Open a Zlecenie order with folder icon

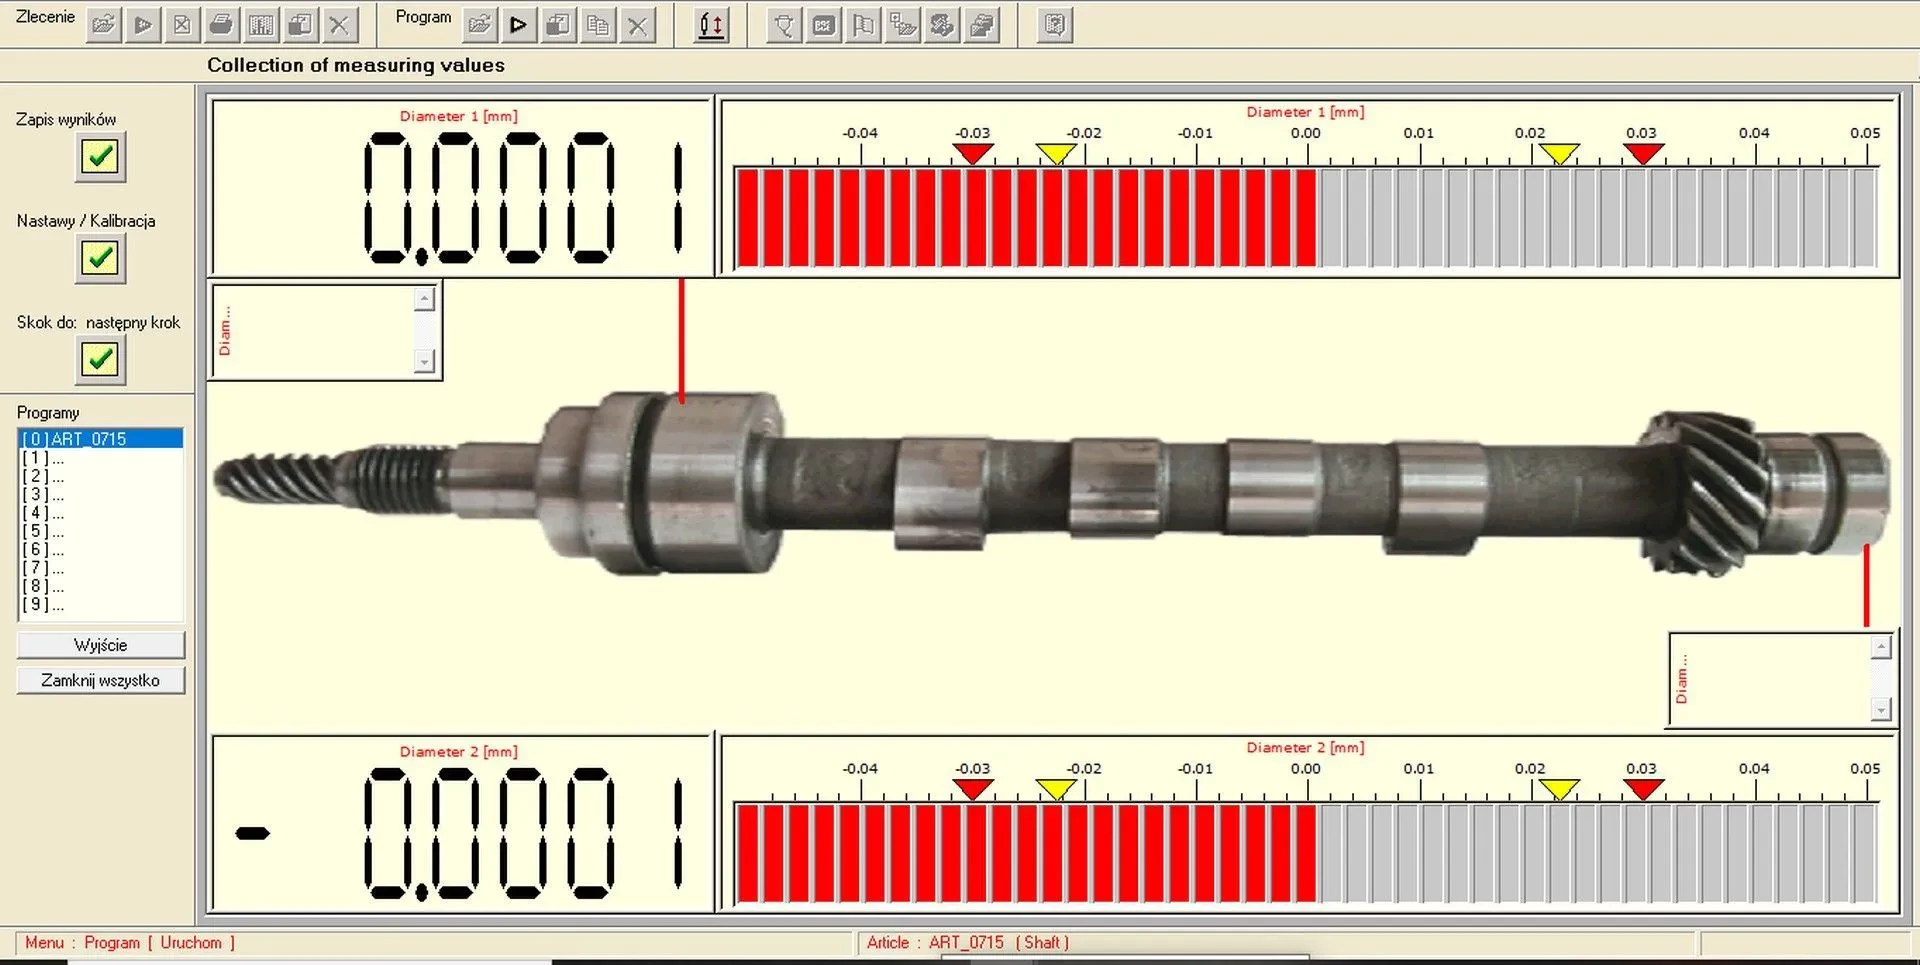click(103, 25)
